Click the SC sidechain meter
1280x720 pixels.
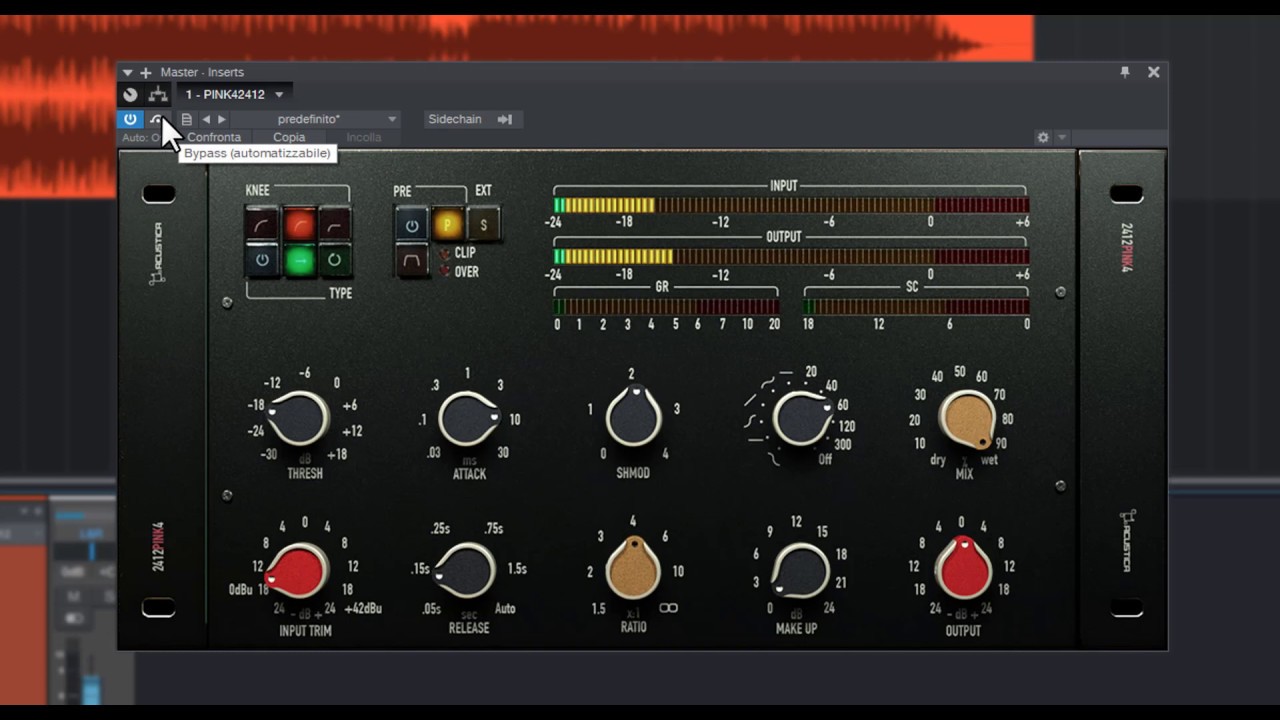pos(916,307)
